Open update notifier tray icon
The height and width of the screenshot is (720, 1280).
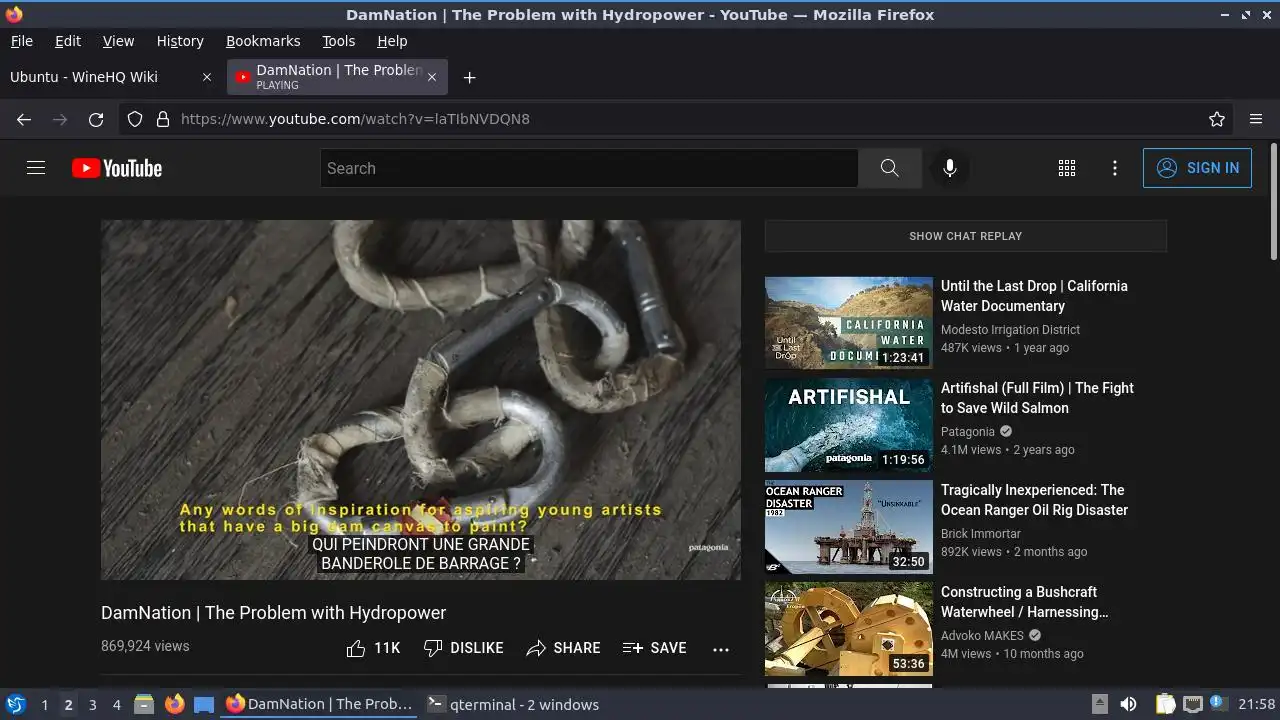[x=1218, y=704]
